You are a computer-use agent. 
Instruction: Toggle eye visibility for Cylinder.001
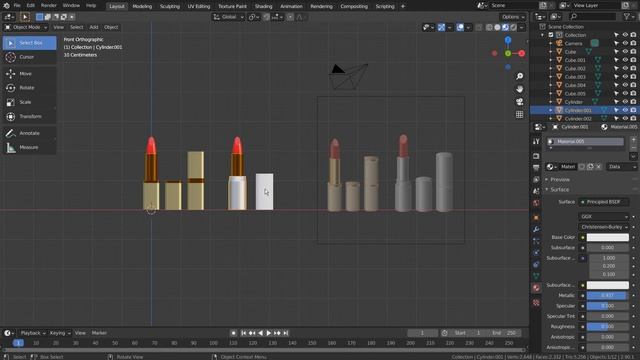[625, 110]
